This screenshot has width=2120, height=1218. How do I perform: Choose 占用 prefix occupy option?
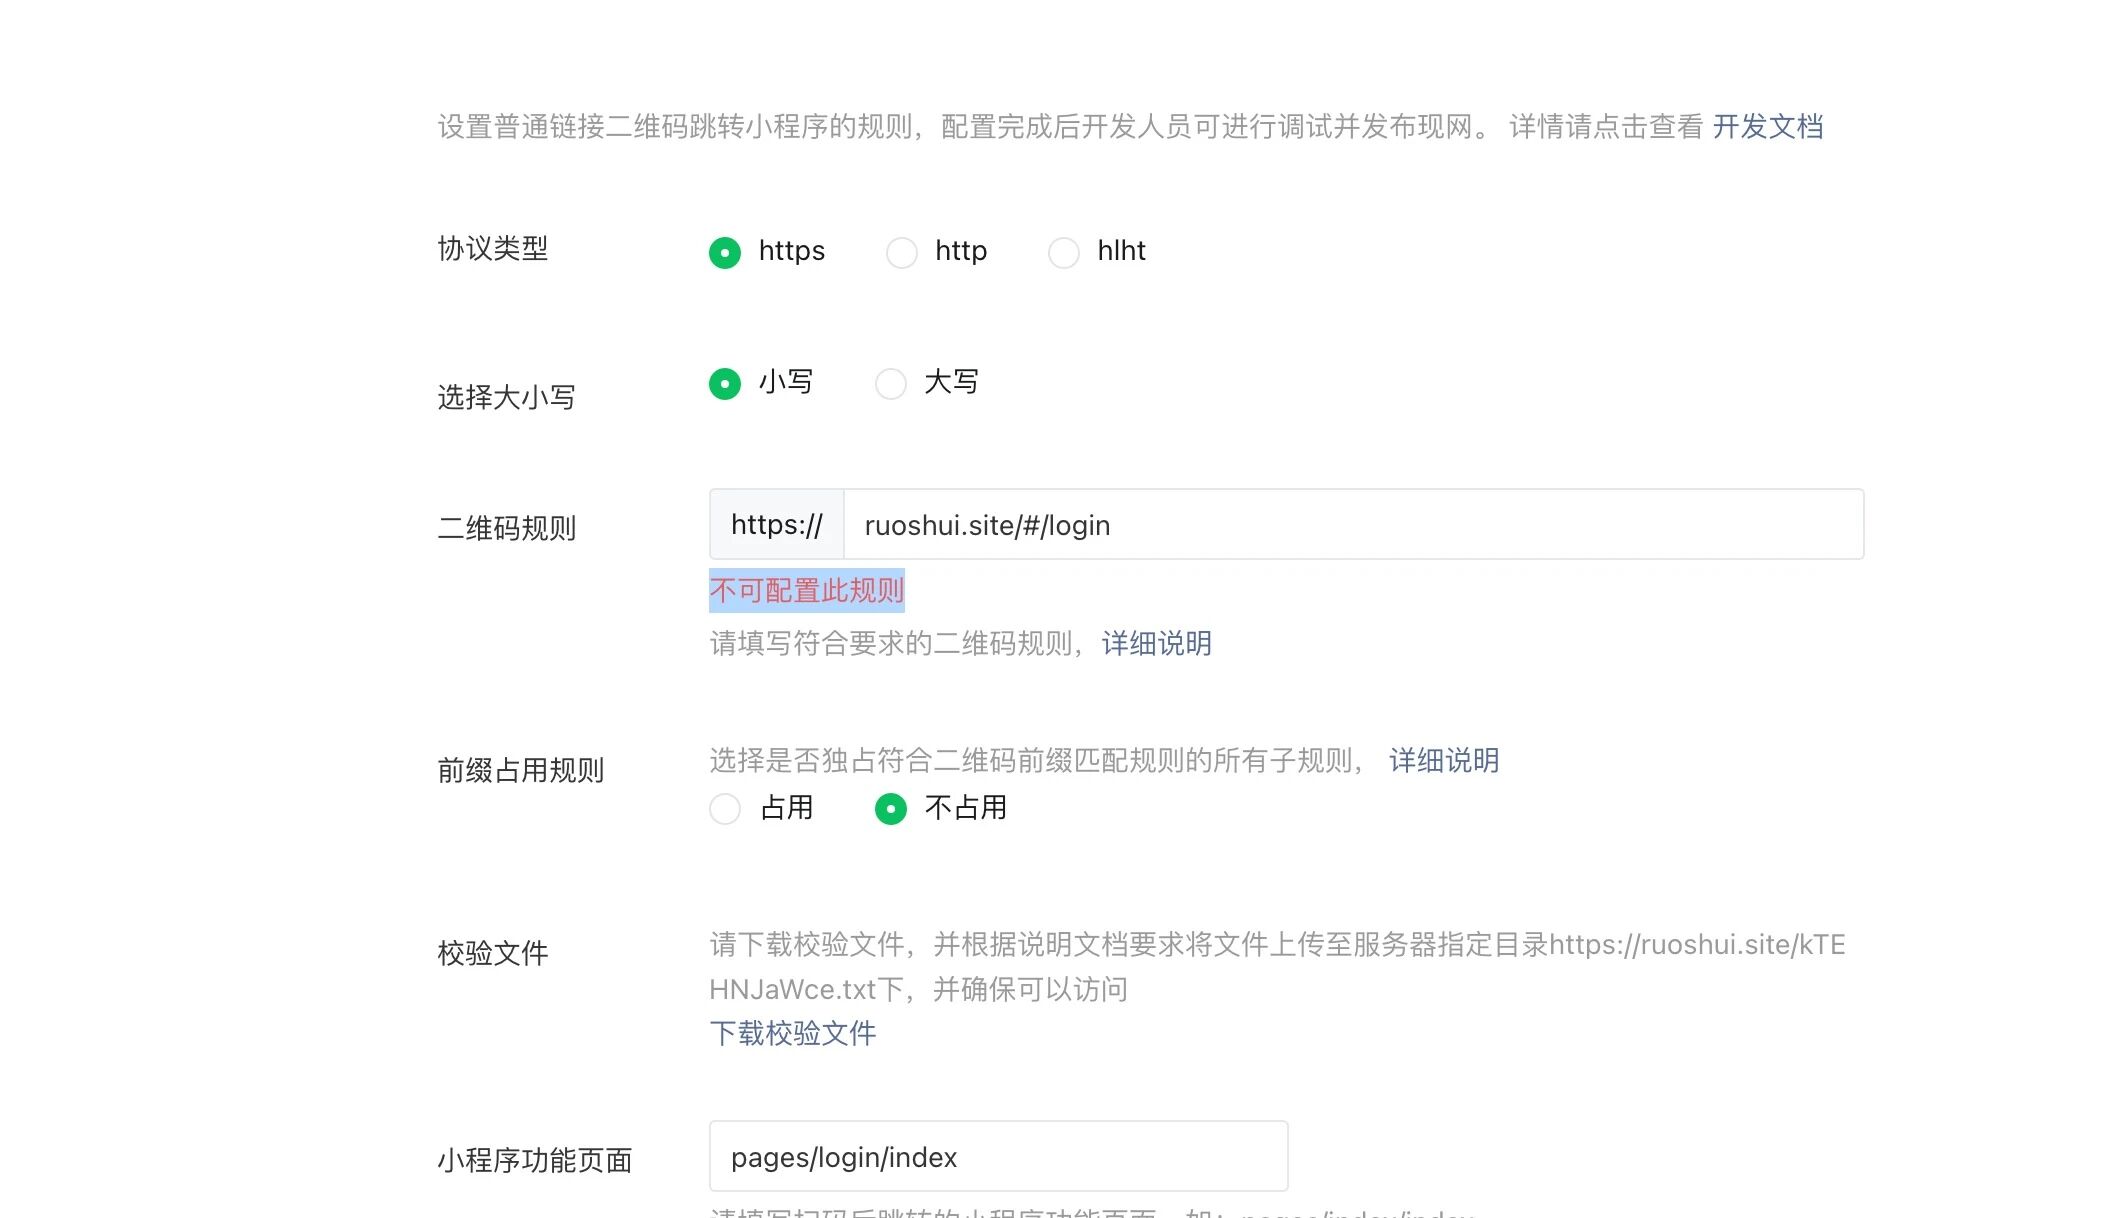725,808
